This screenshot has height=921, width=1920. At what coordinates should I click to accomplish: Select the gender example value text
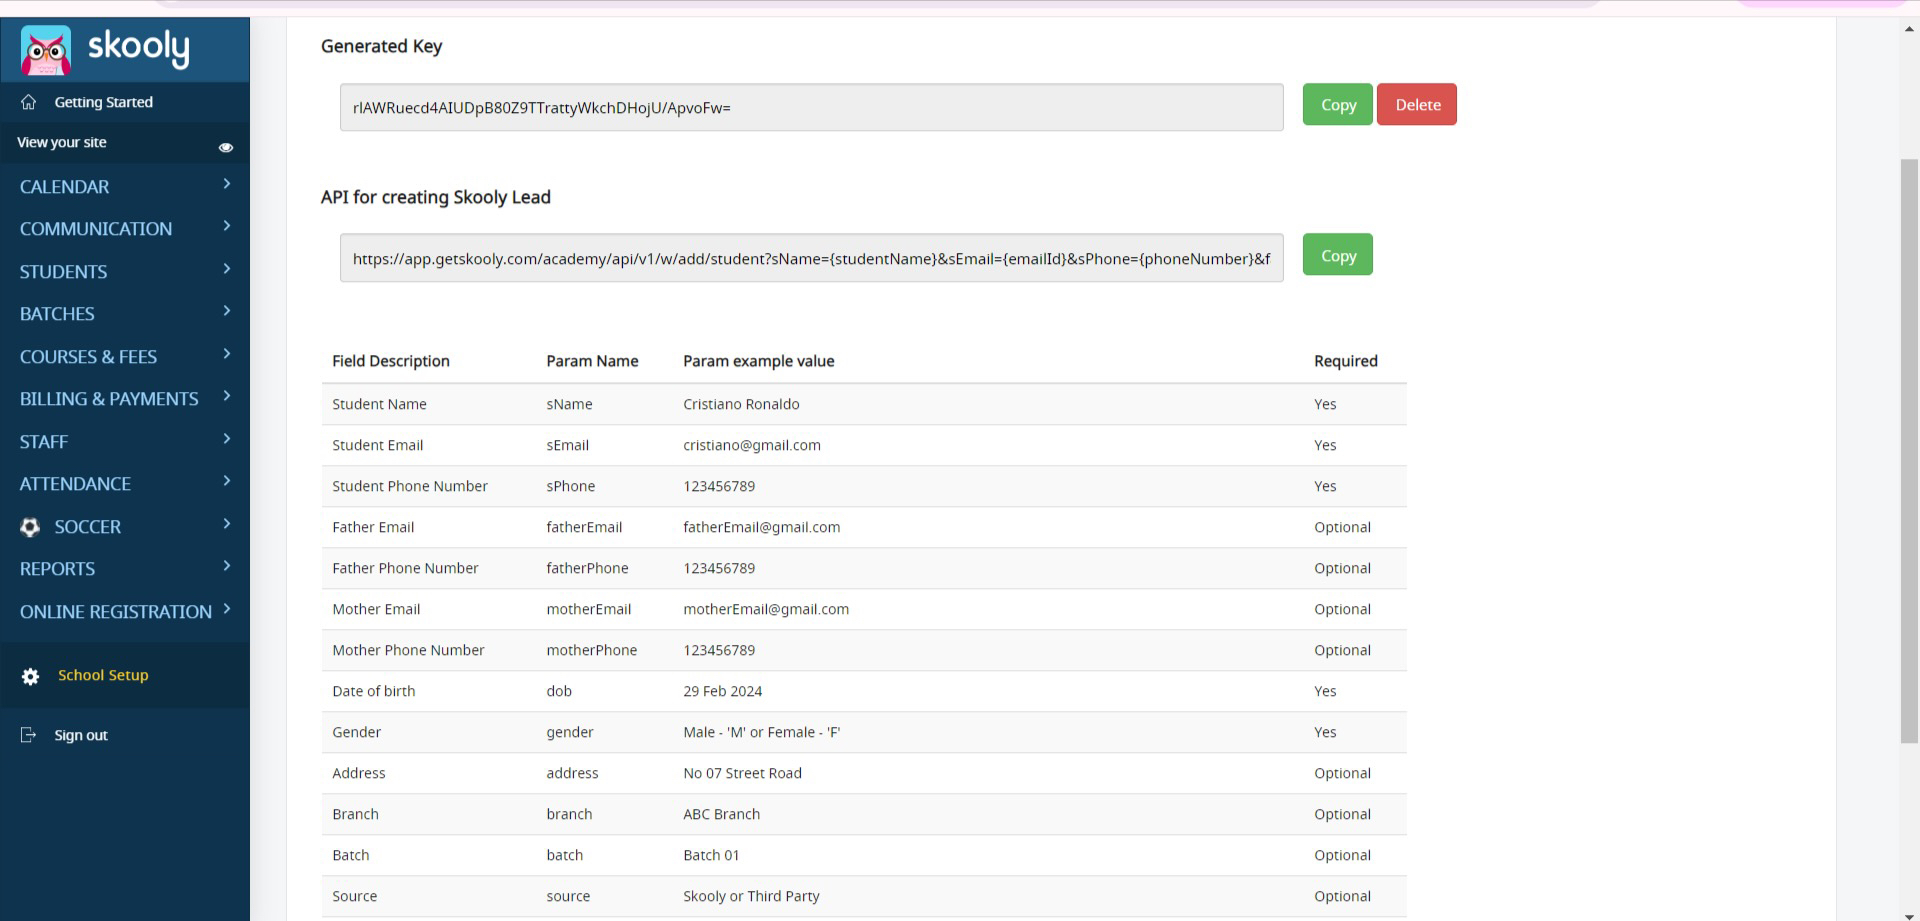point(761,732)
